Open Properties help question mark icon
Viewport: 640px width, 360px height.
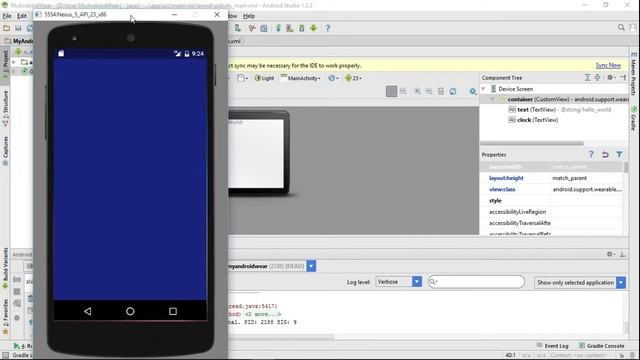[x=591, y=154]
